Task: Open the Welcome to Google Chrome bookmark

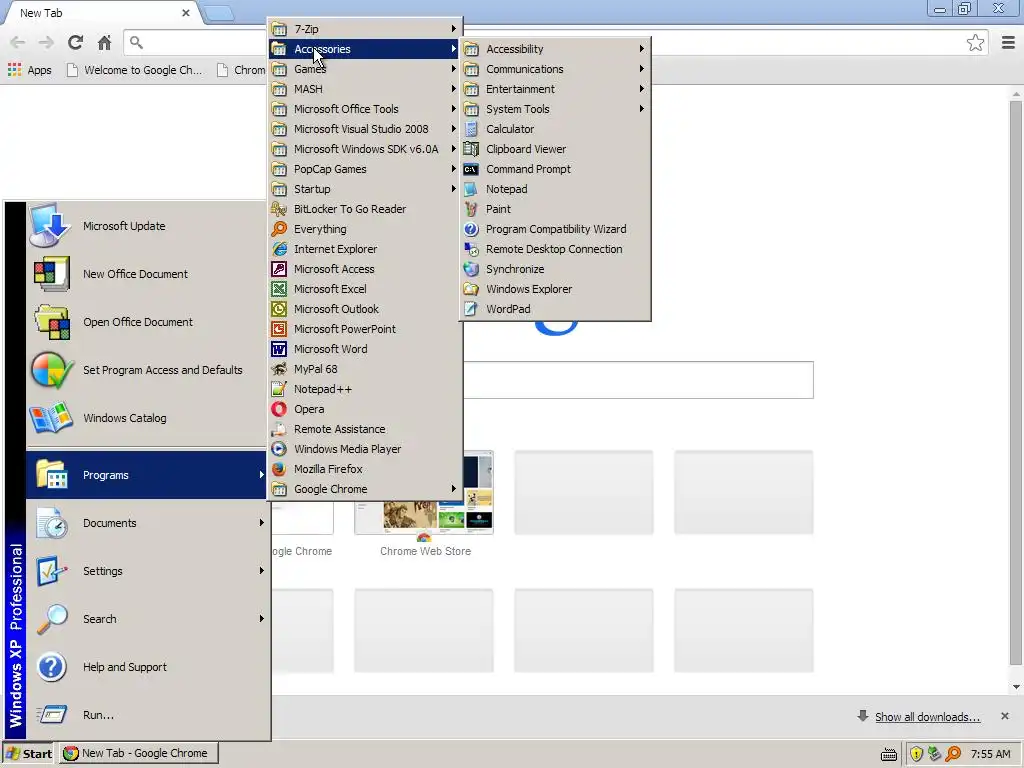Action: [x=135, y=70]
